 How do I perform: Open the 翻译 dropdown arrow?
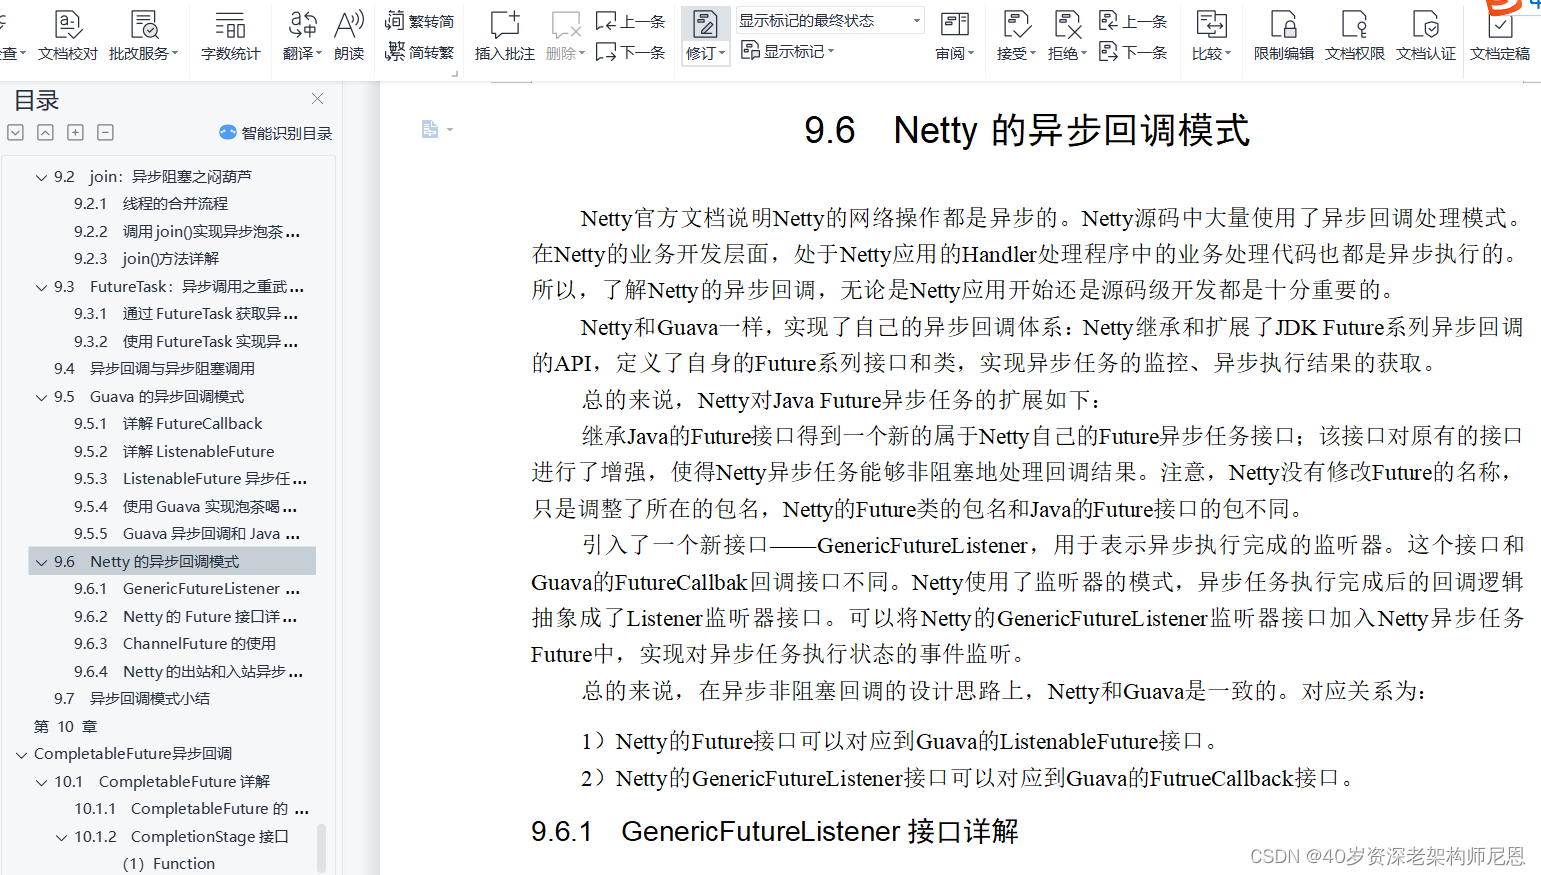[x=319, y=54]
